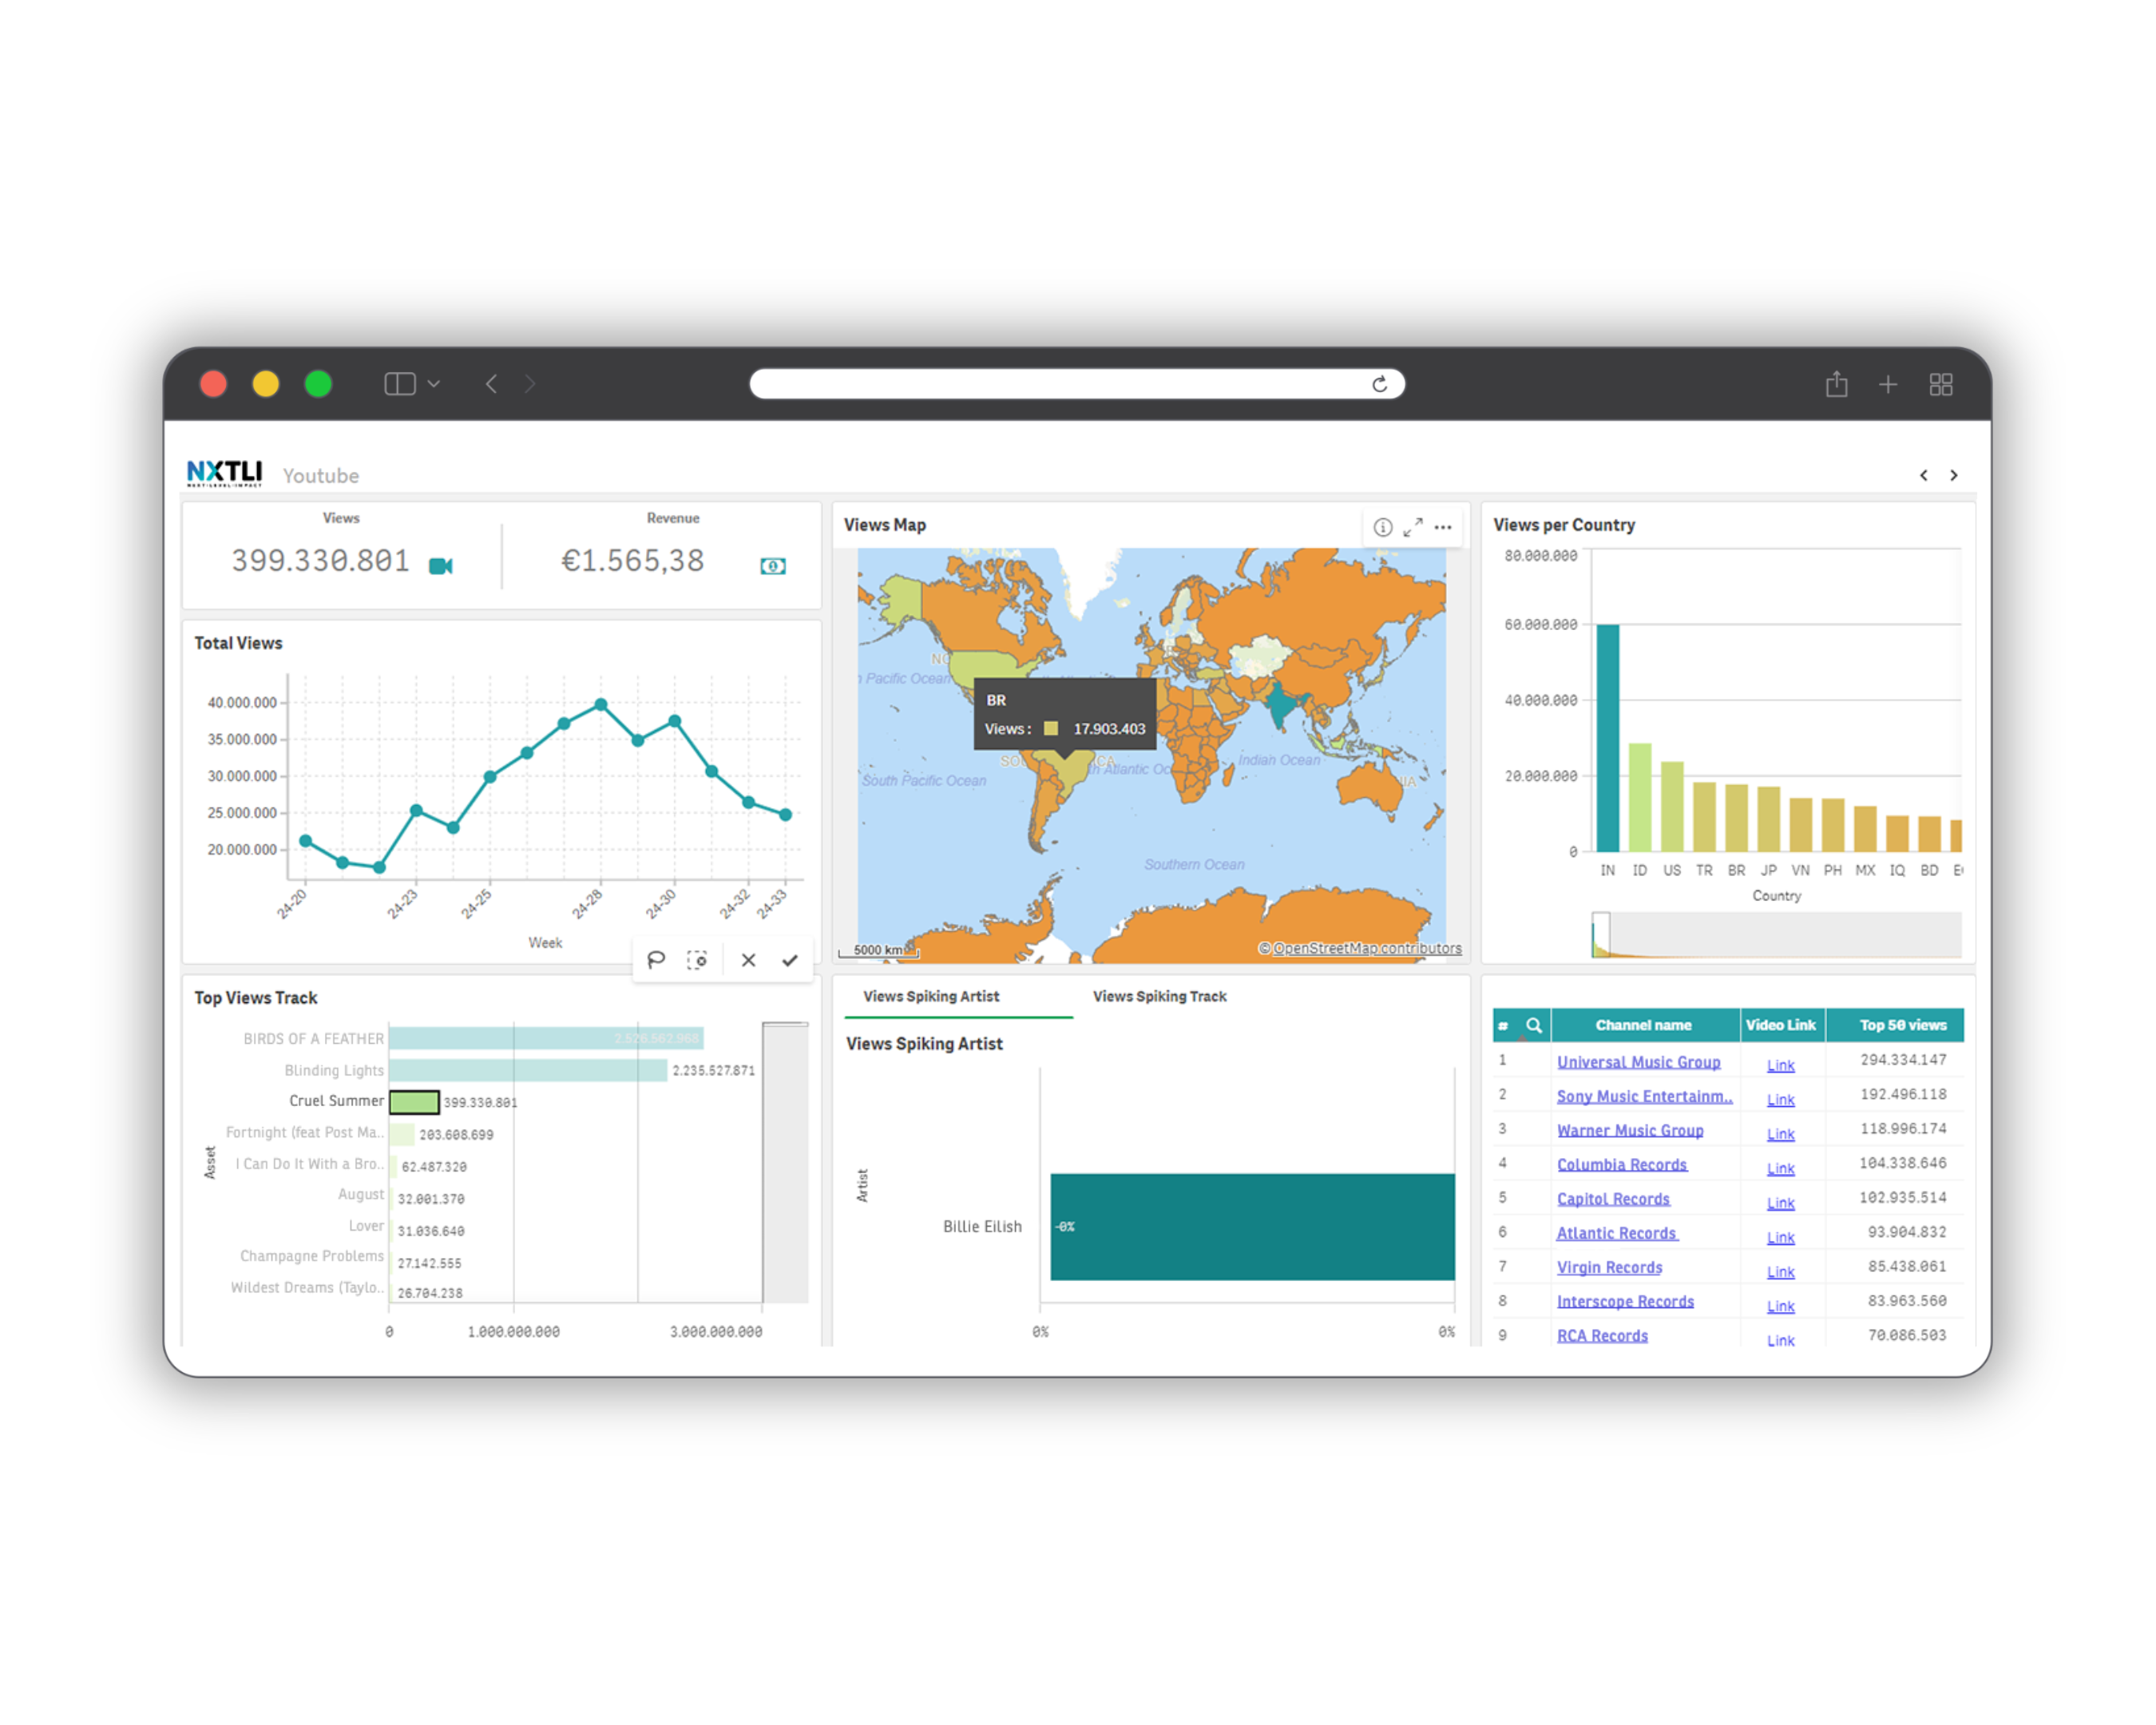This screenshot has height=1725, width=2156.
Task: Open Universal Music Group channel link
Action: [1639, 1062]
